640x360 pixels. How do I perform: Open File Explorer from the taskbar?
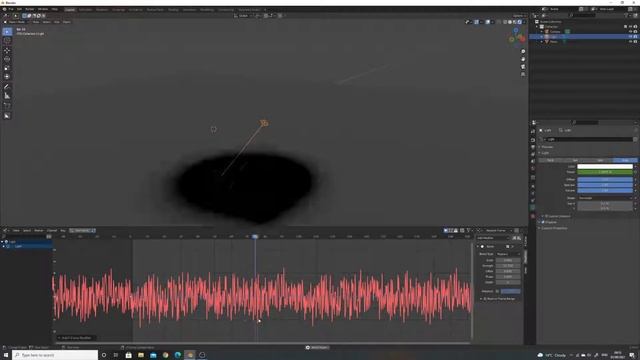click(141, 355)
